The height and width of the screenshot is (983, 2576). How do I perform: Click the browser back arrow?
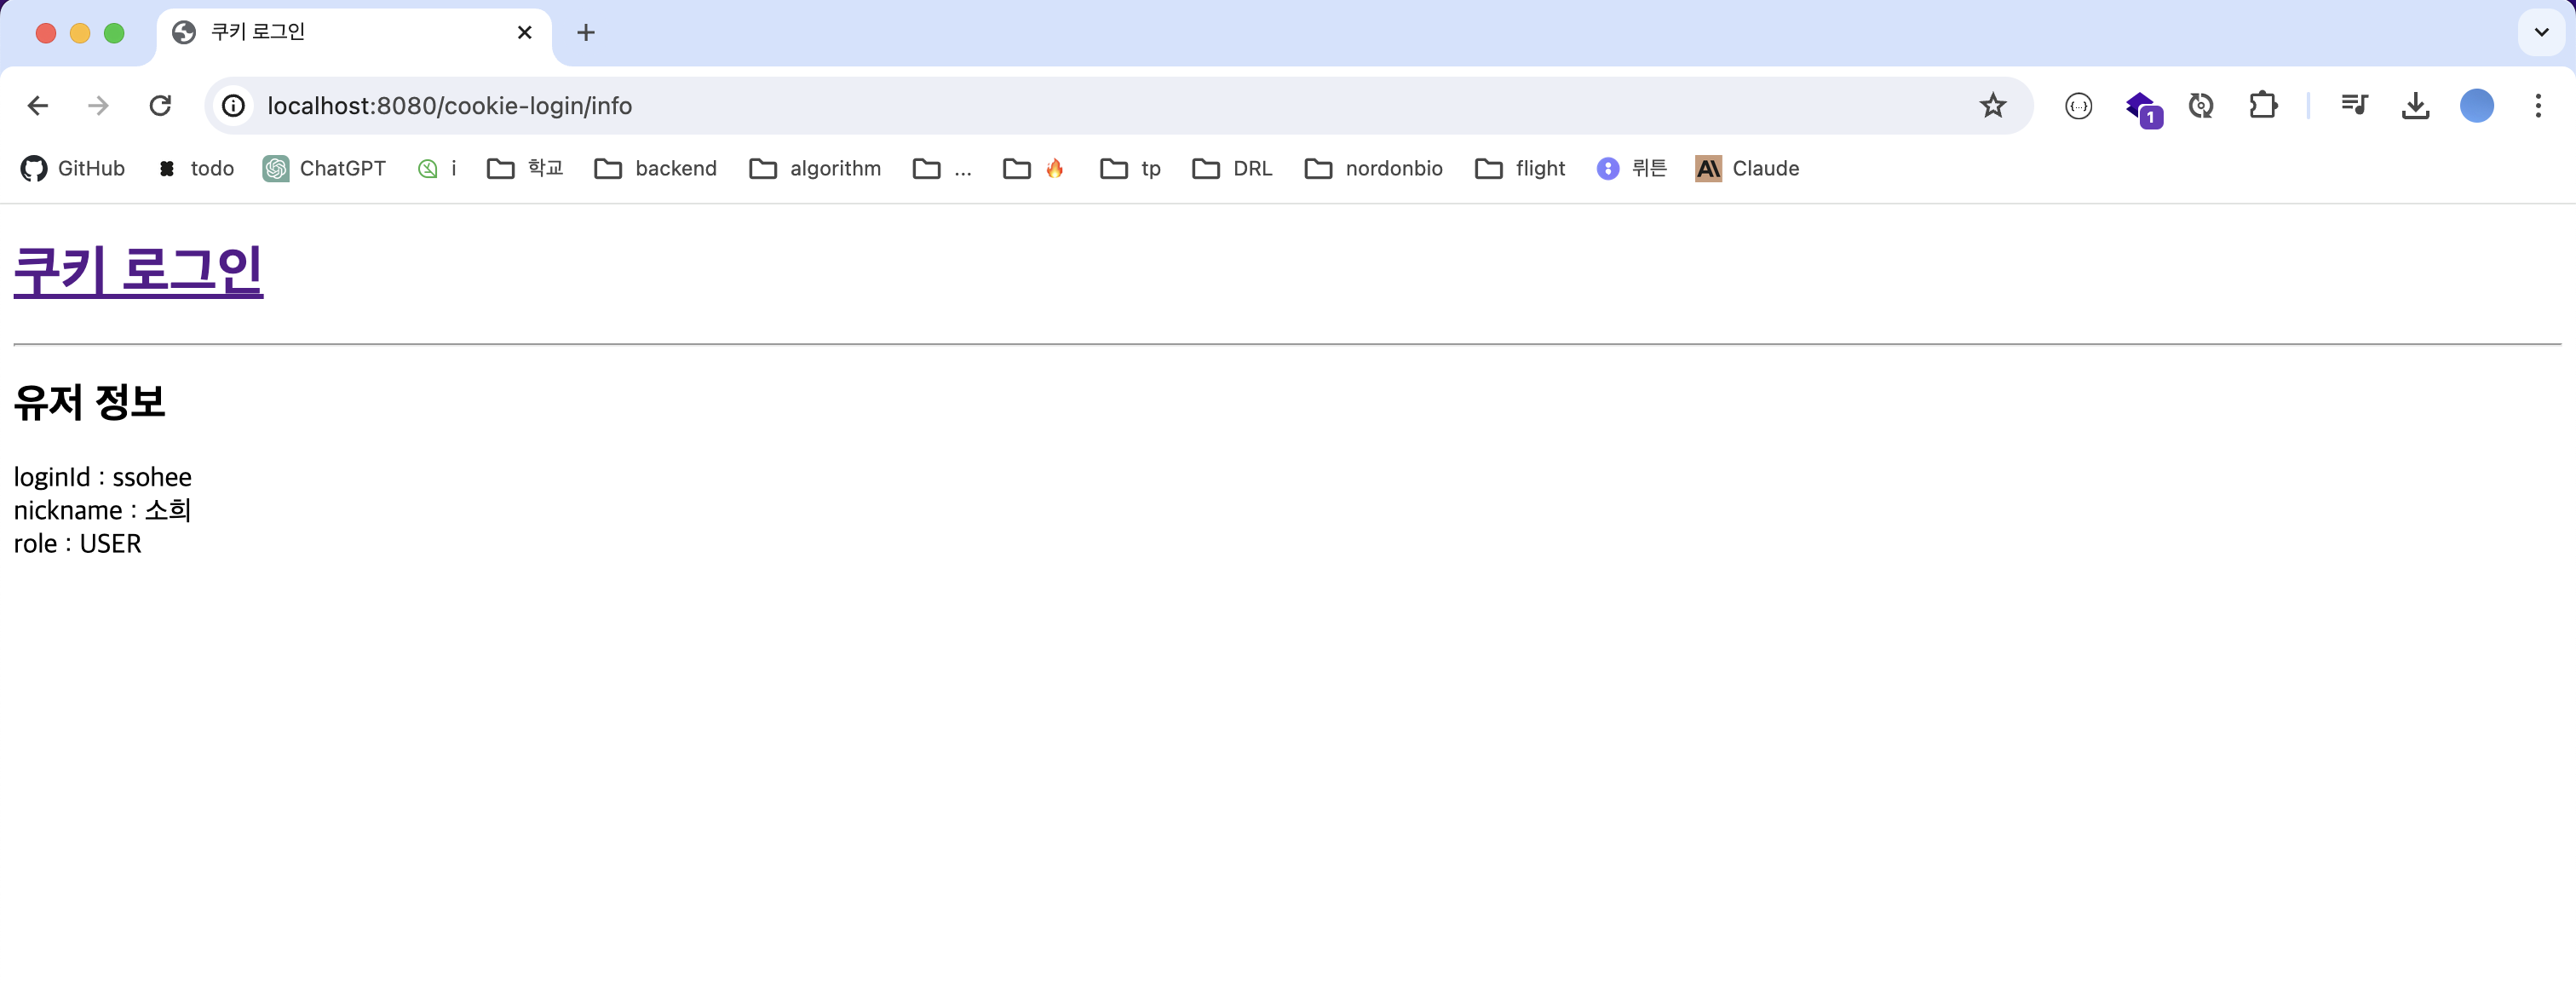coord(38,106)
